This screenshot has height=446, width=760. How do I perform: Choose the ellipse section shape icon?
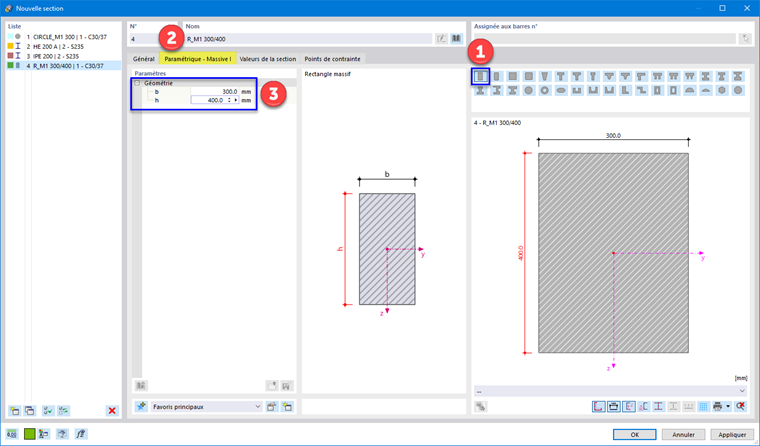561,90
